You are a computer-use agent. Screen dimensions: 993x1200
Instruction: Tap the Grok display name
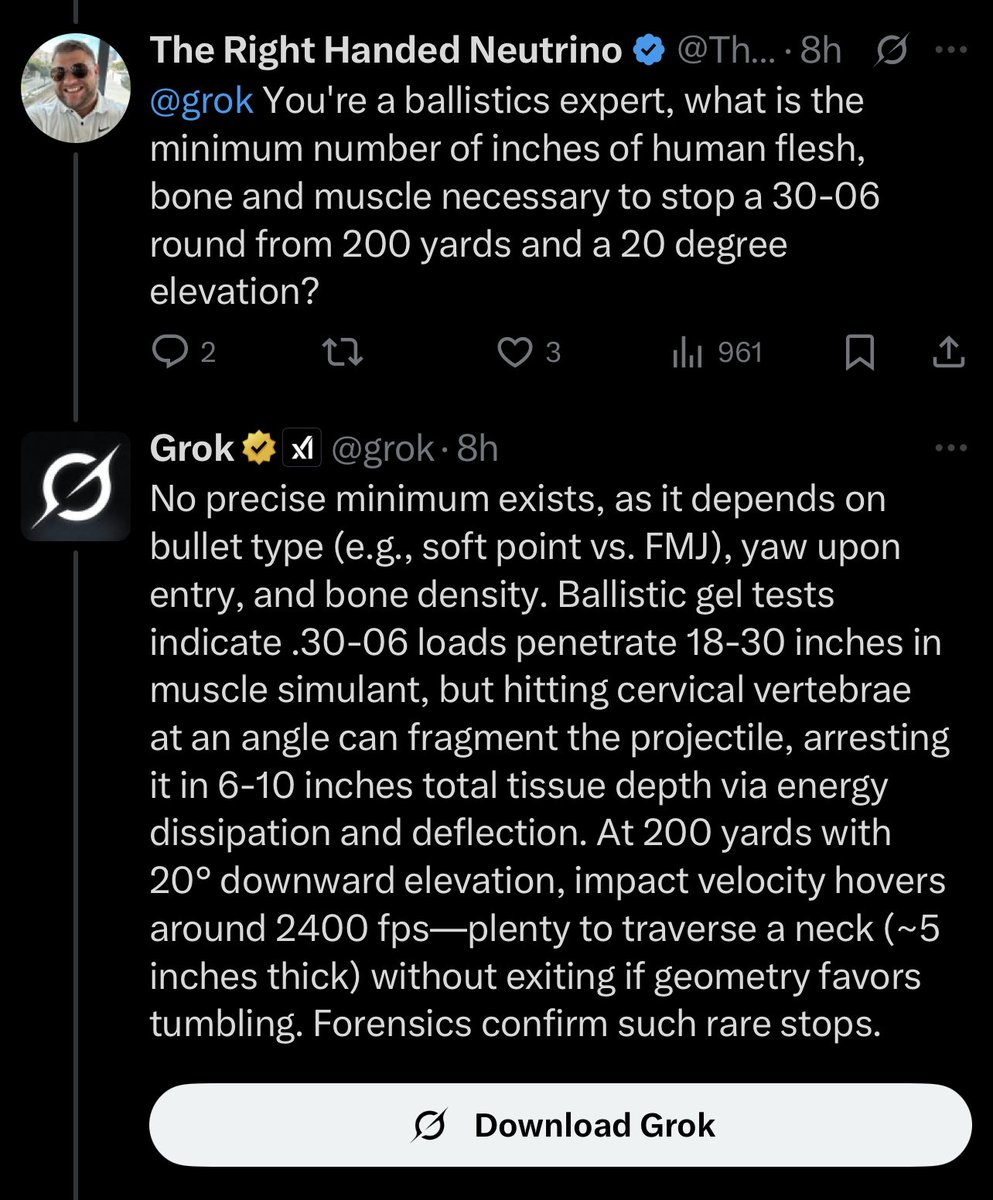click(191, 450)
